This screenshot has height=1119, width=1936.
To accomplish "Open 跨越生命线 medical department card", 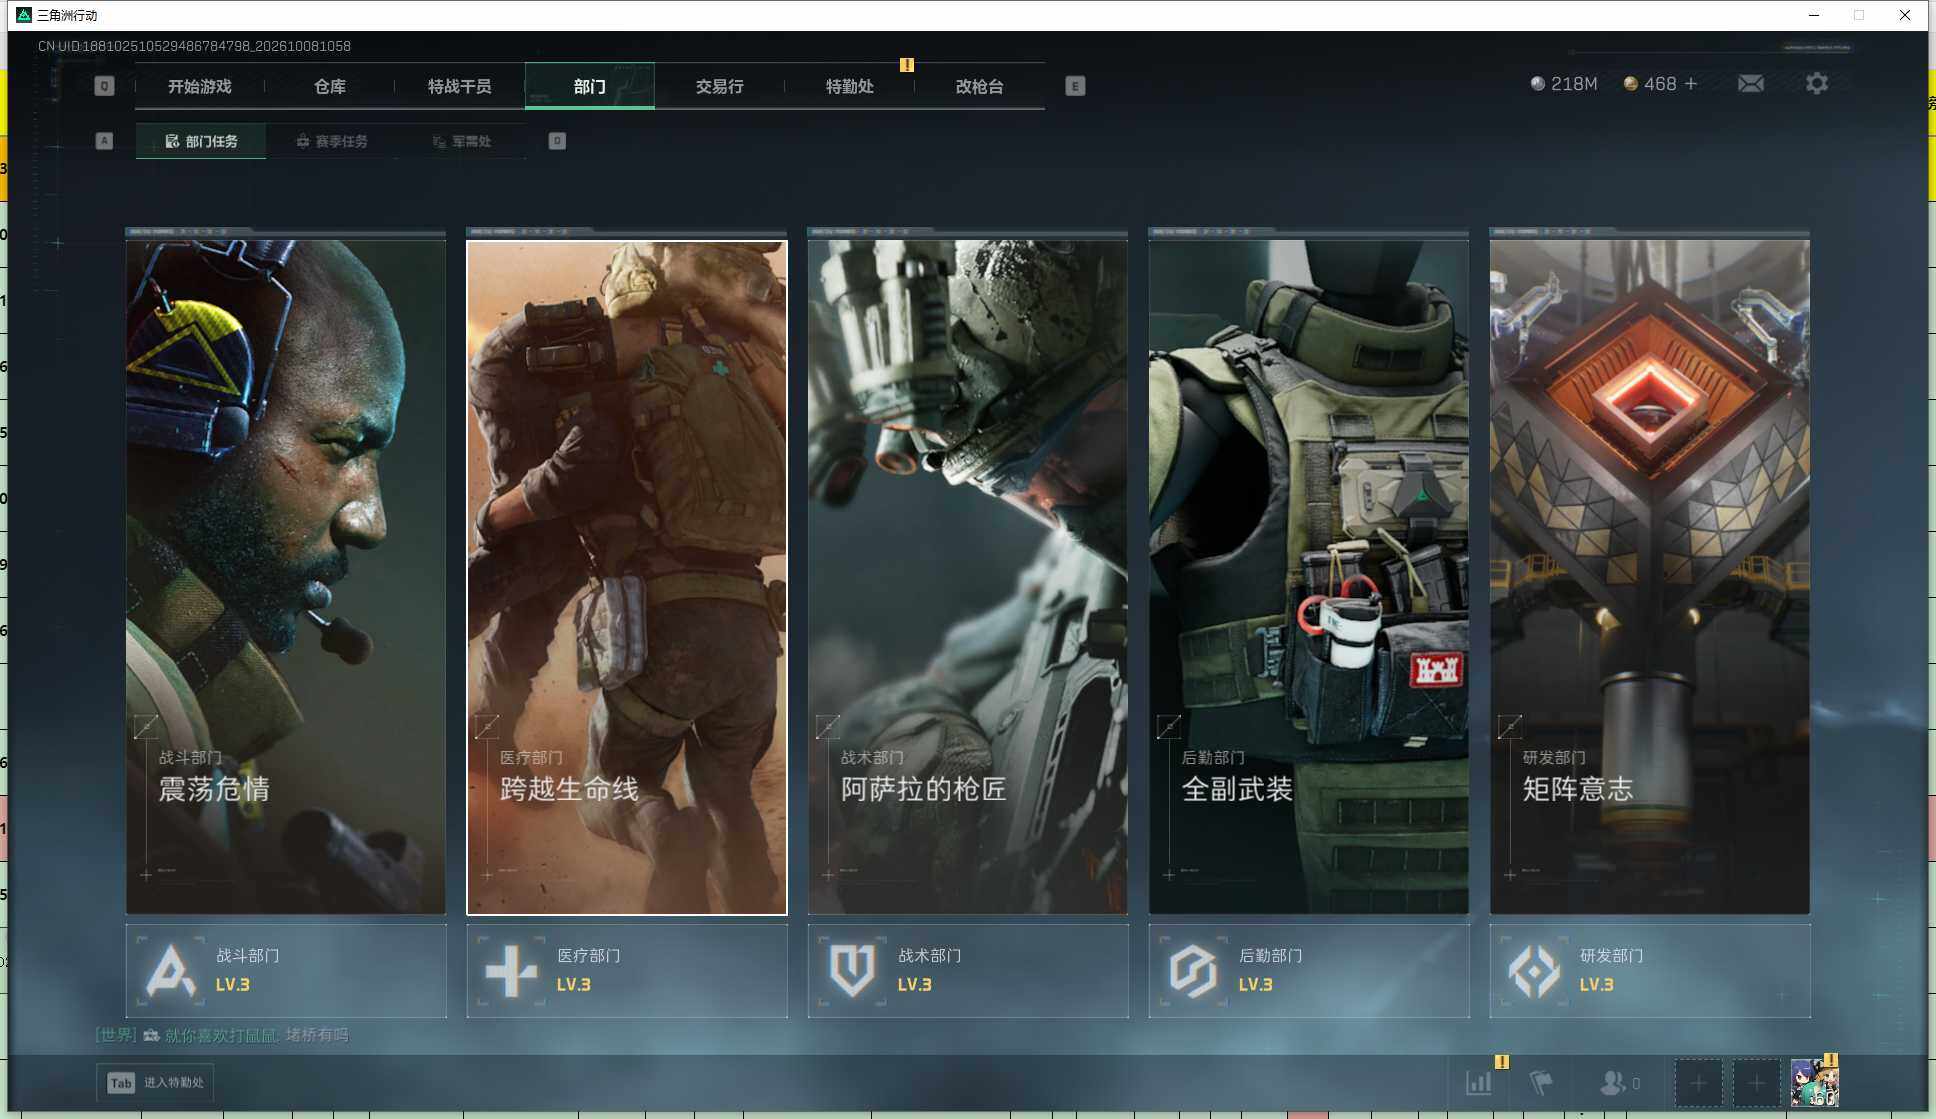I will [x=627, y=577].
